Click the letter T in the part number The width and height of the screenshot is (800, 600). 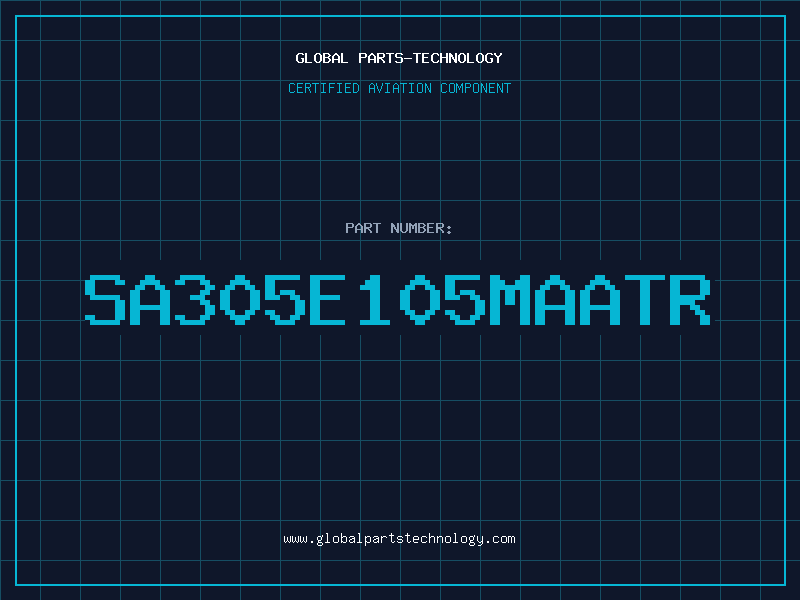coord(645,299)
